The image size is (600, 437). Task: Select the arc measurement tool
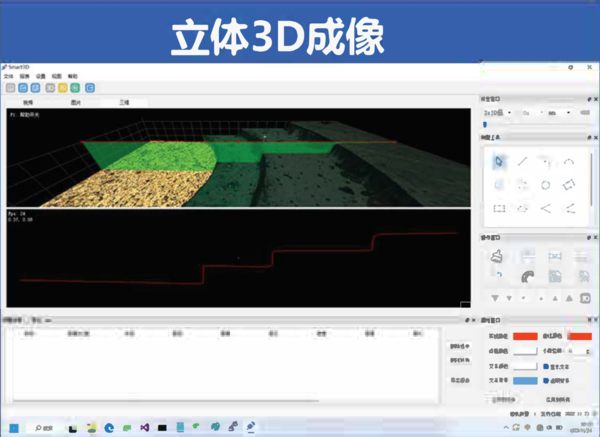[x=569, y=162]
